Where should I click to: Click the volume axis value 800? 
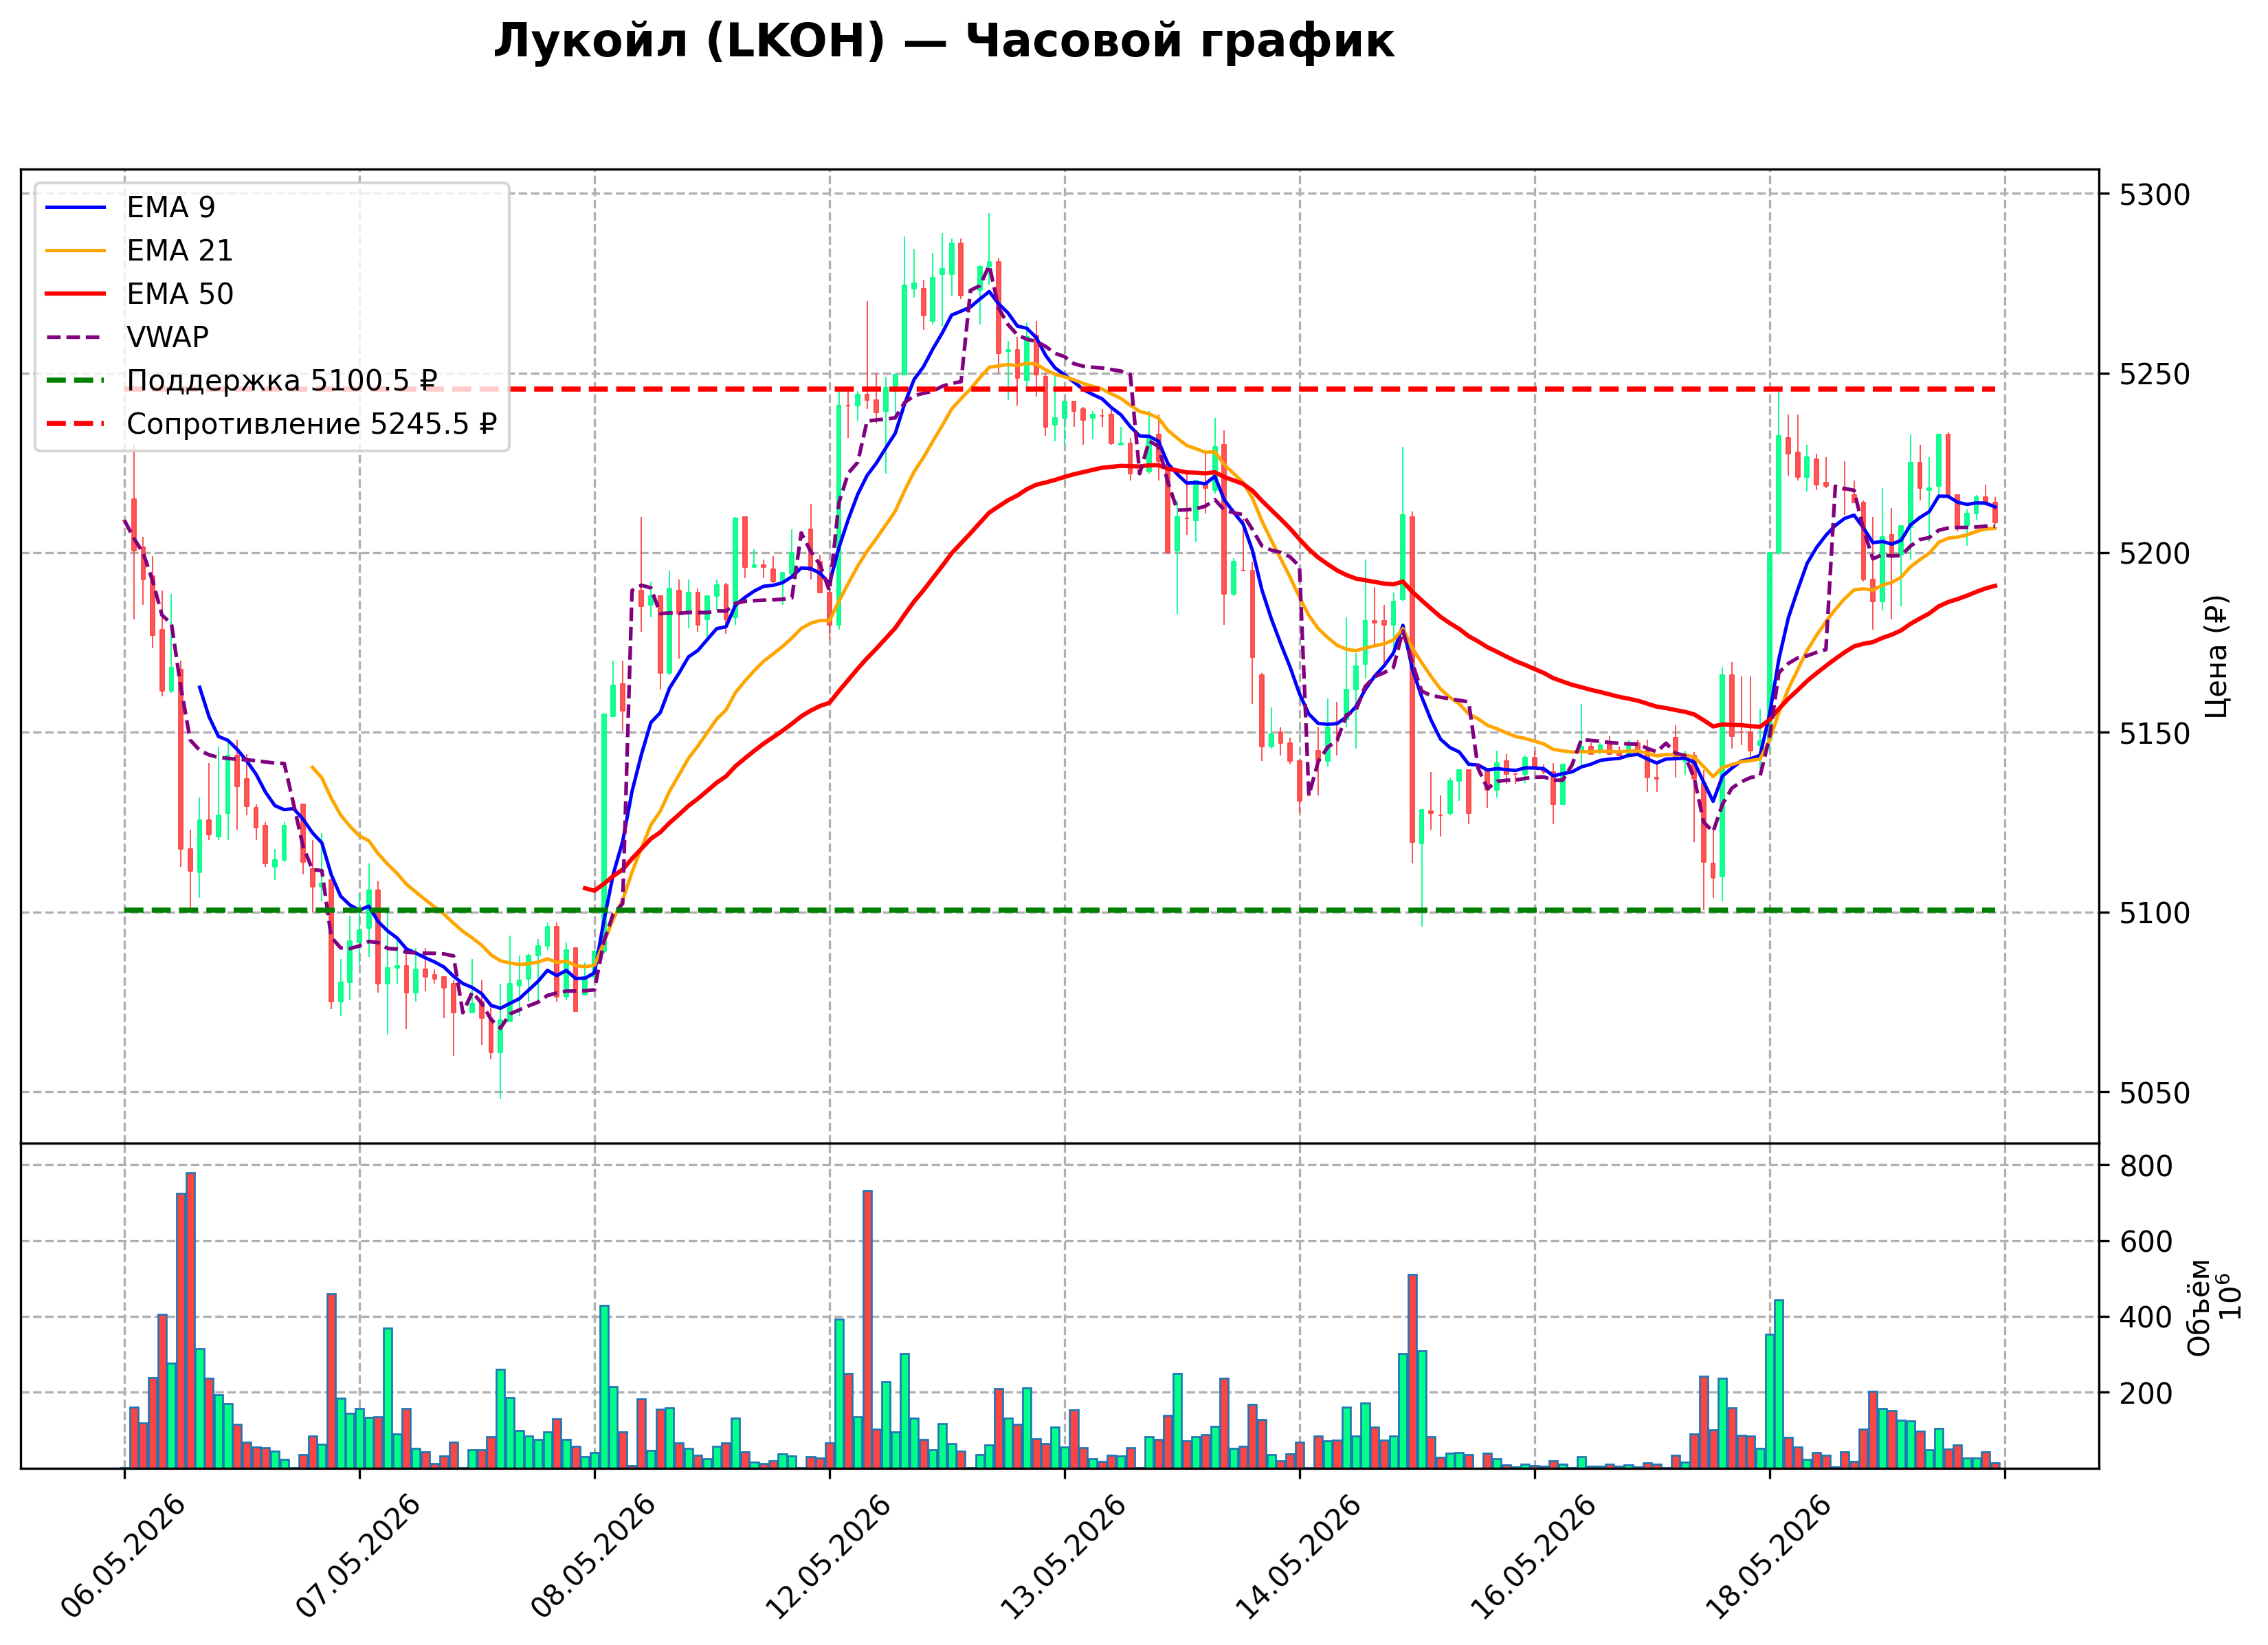[x=2146, y=1166]
